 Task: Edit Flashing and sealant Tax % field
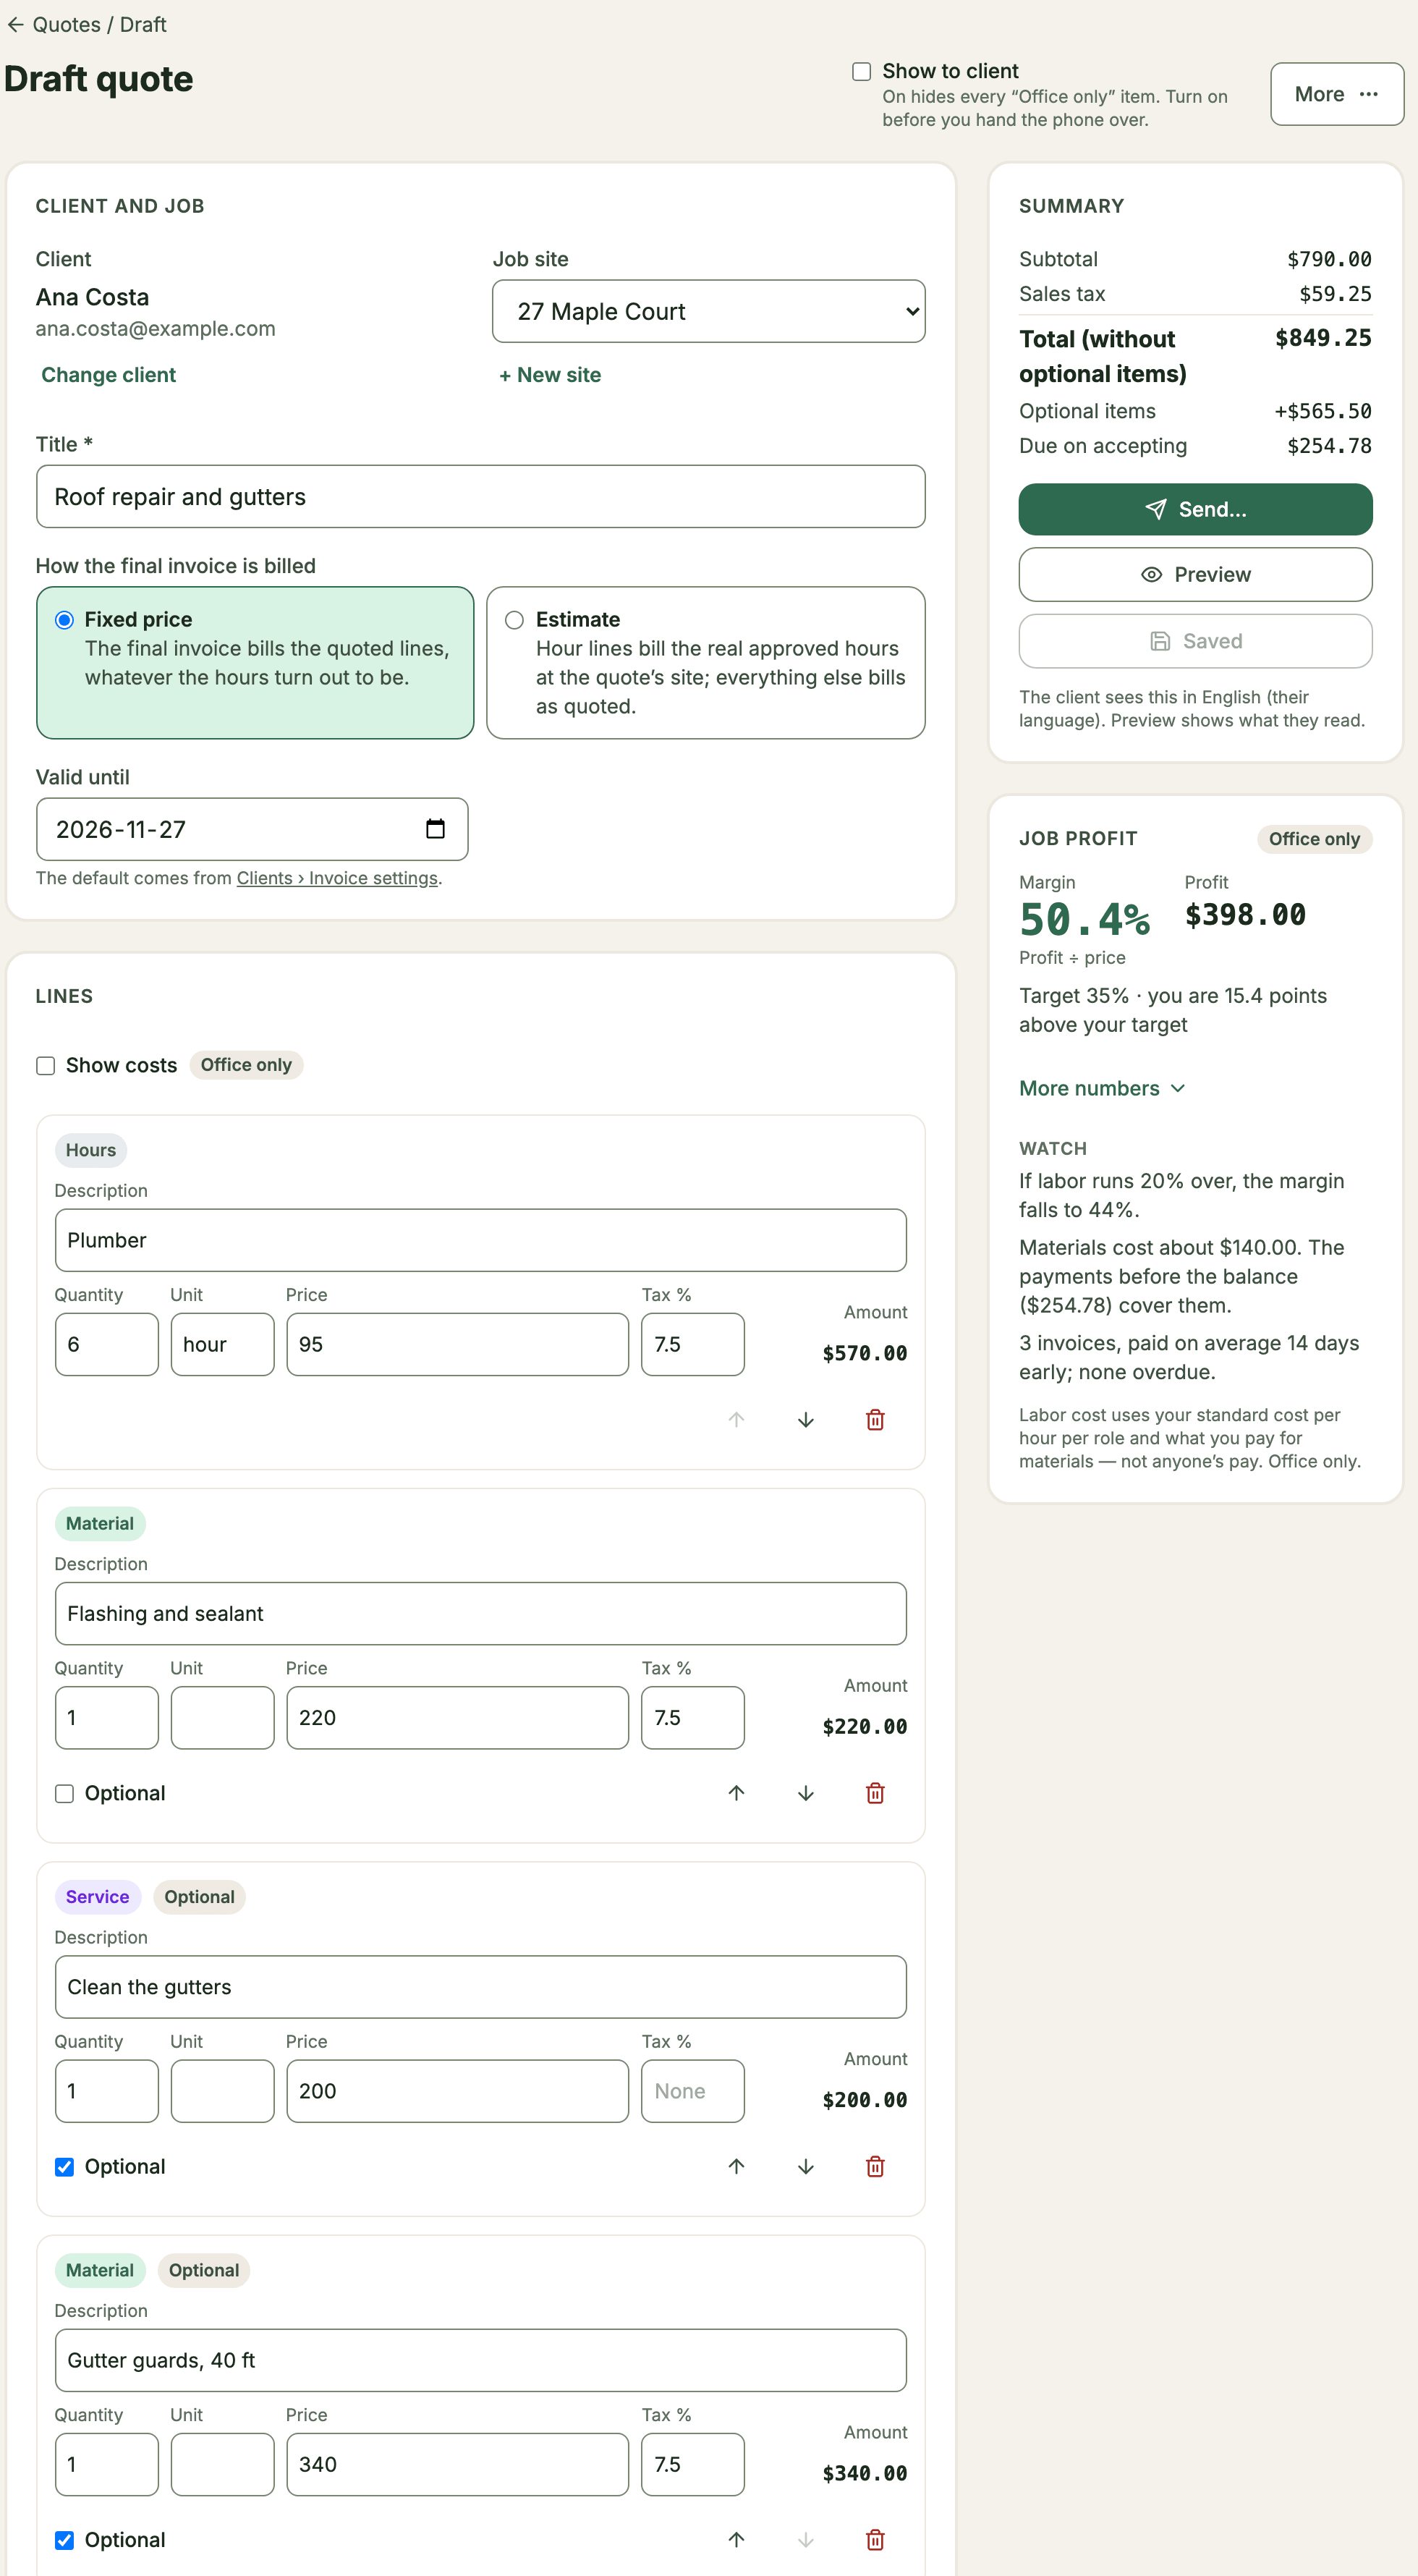point(692,1717)
